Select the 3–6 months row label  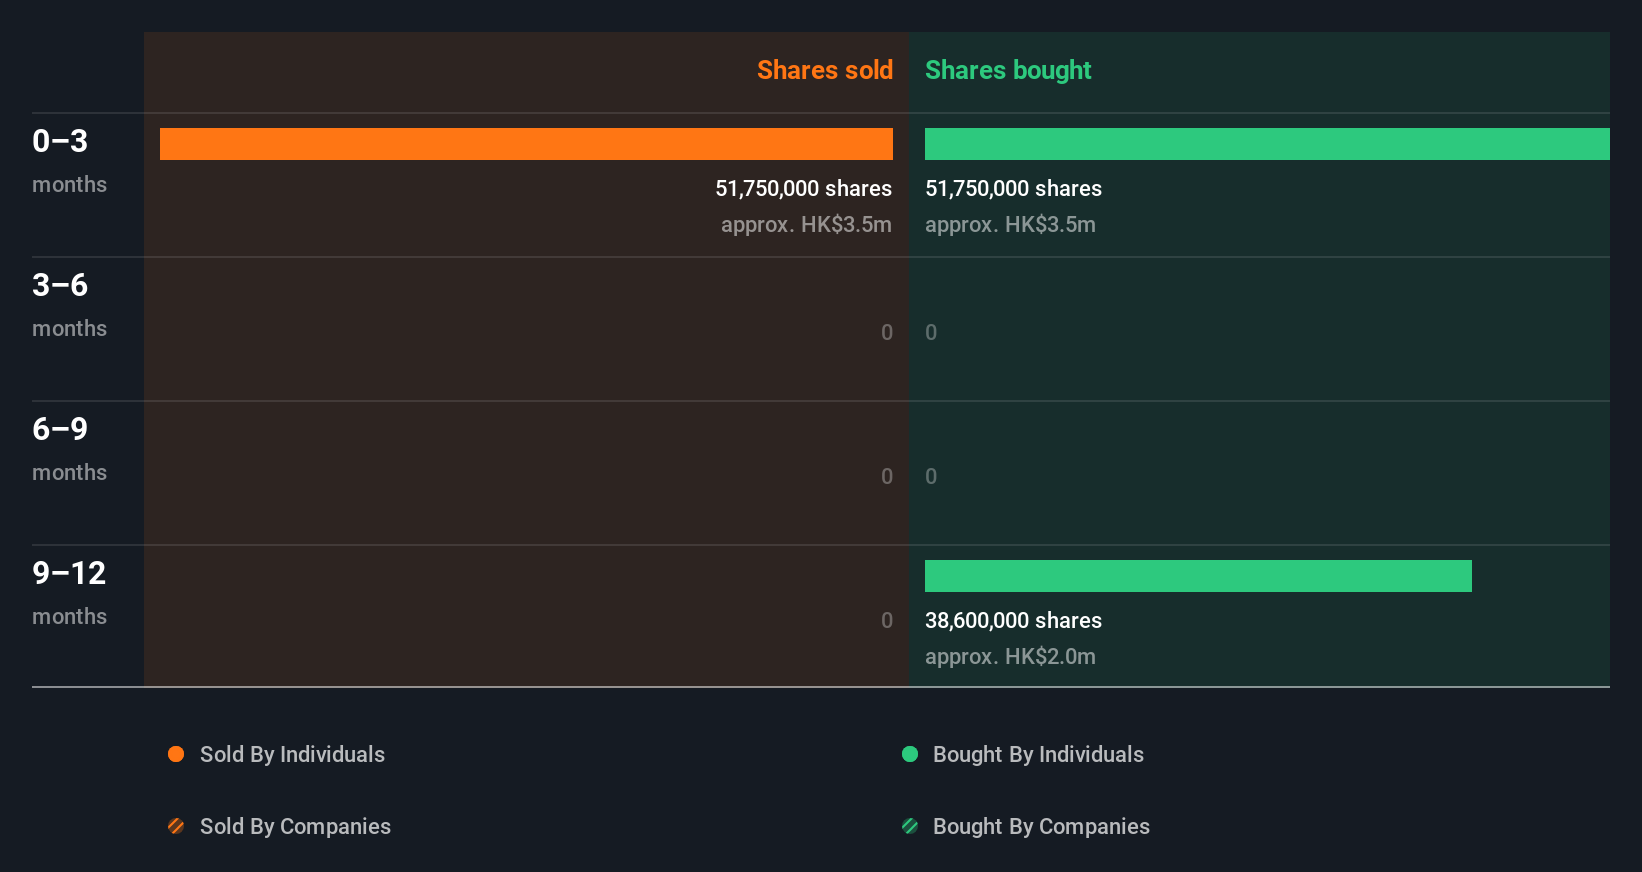click(69, 304)
